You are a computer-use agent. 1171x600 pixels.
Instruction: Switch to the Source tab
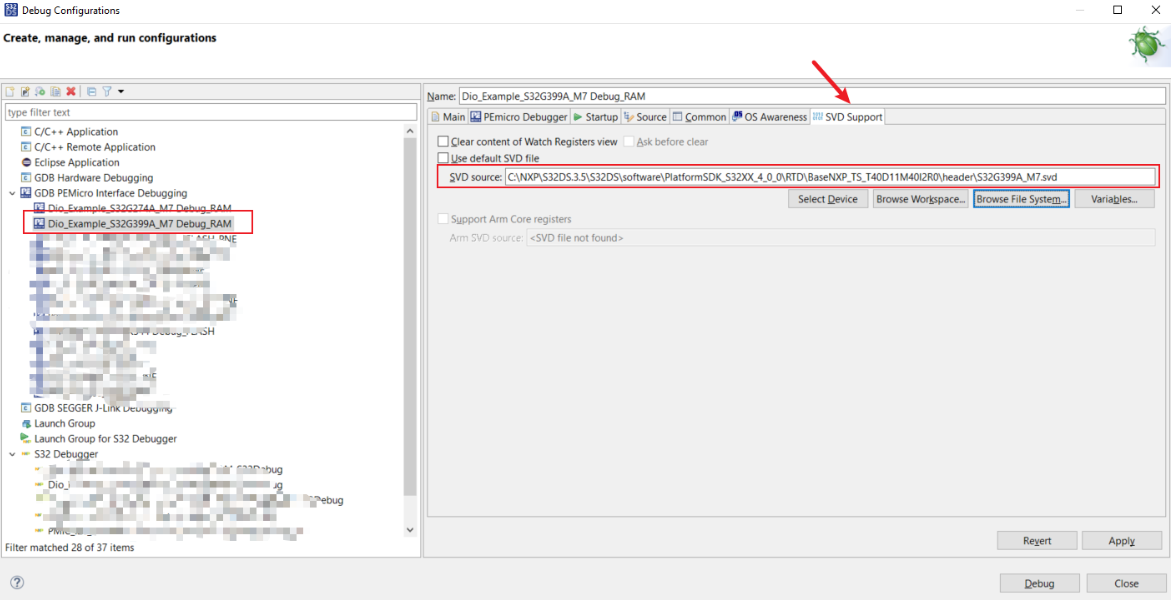pos(645,117)
